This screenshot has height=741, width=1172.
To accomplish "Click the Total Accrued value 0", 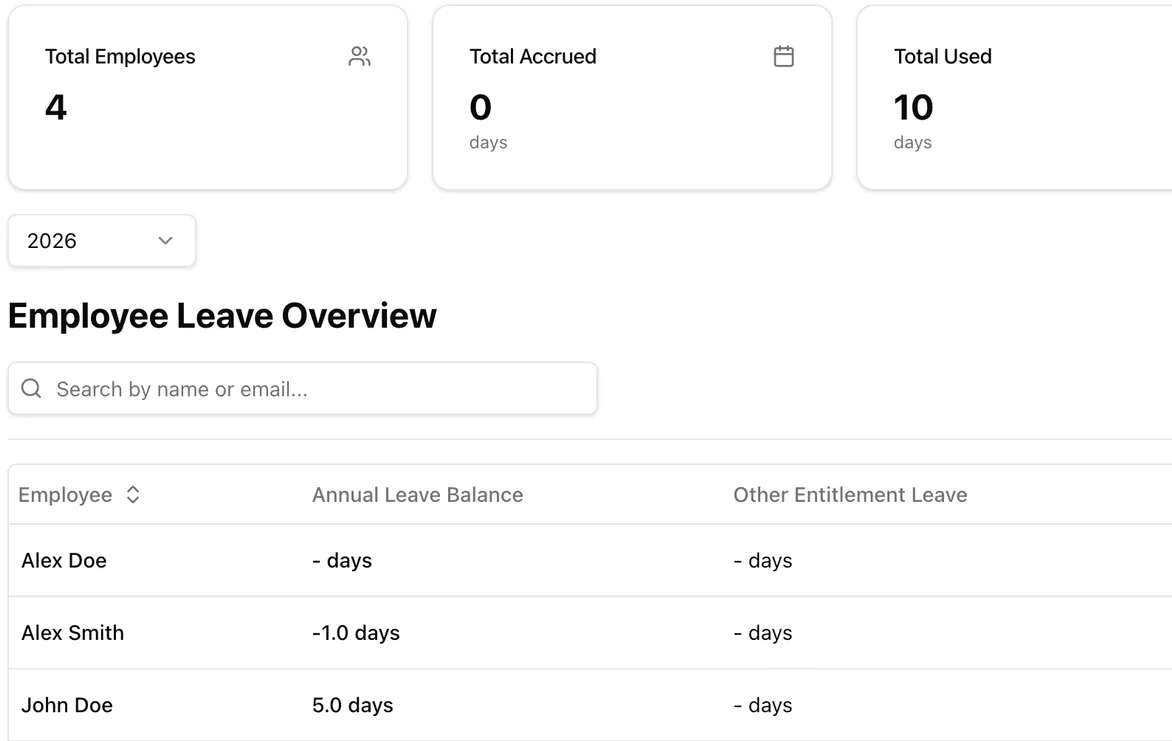I will click(x=481, y=108).
